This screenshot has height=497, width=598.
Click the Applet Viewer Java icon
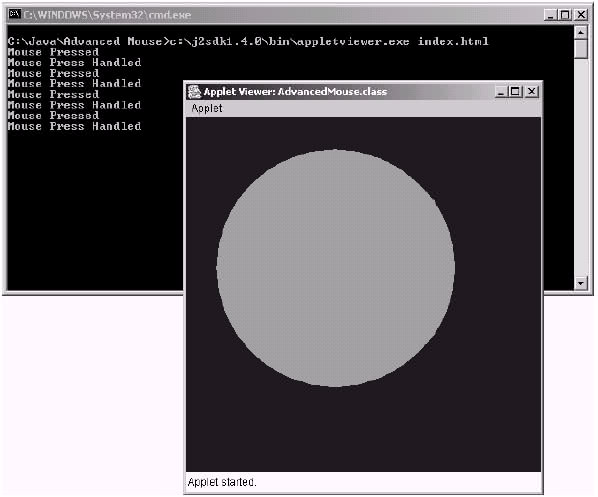click(194, 92)
